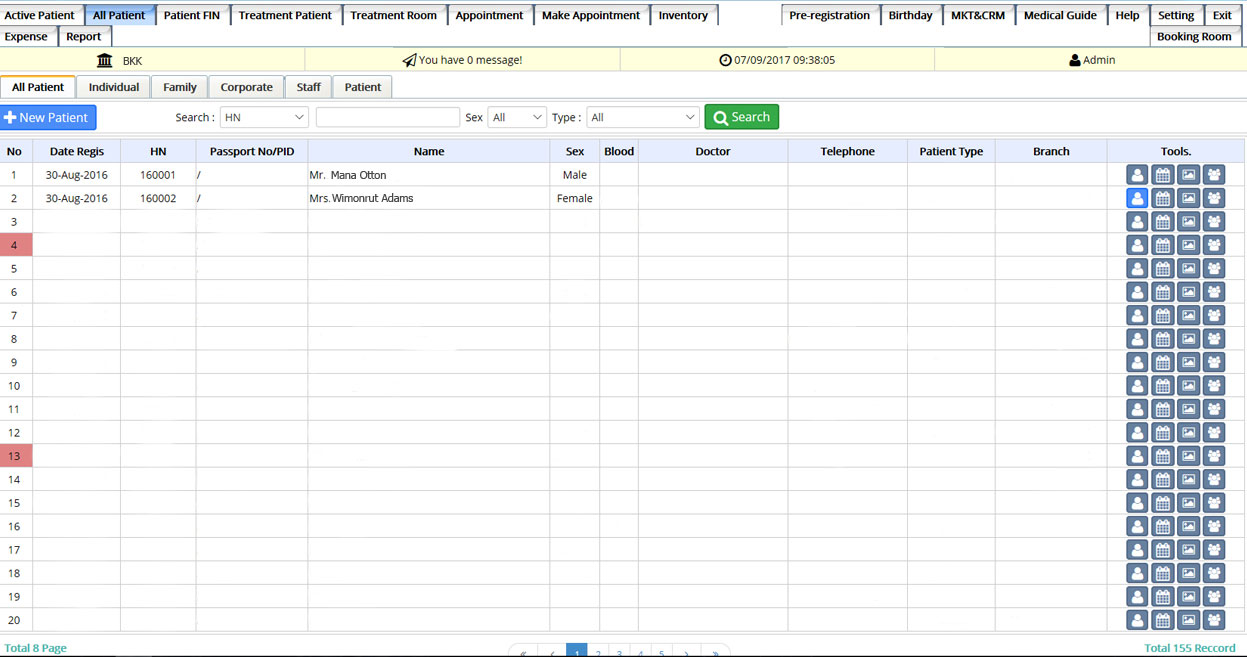Click profile icon in row 13
Image resolution: width=1247 pixels, height=657 pixels.
[x=1137, y=456]
